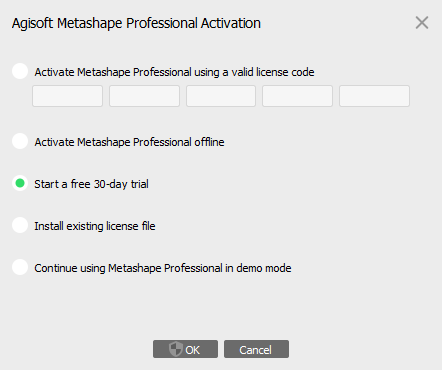This screenshot has width=442, height=370.
Task: Choose the activate offline radio button
Action: click(x=20, y=141)
